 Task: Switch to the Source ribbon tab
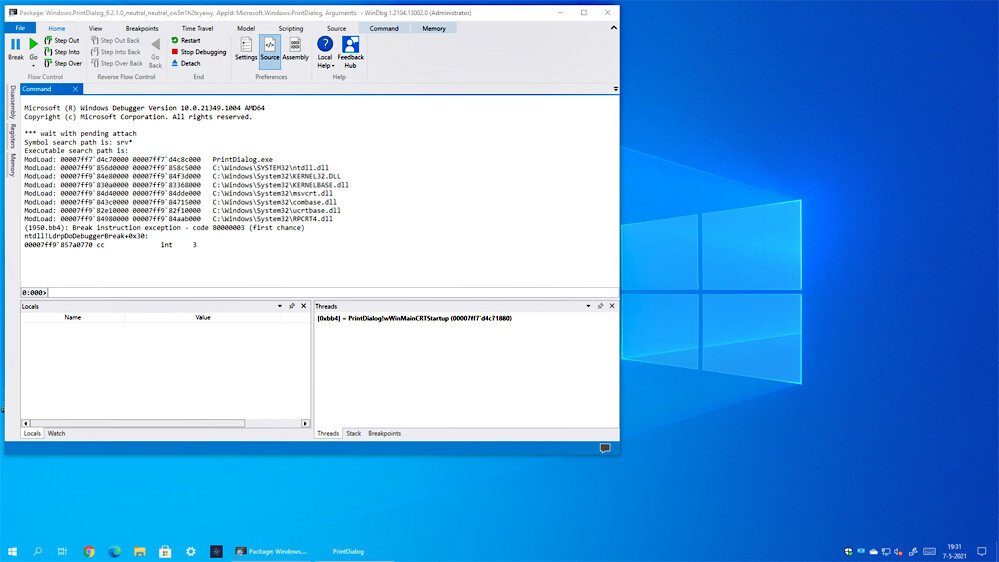[336, 28]
